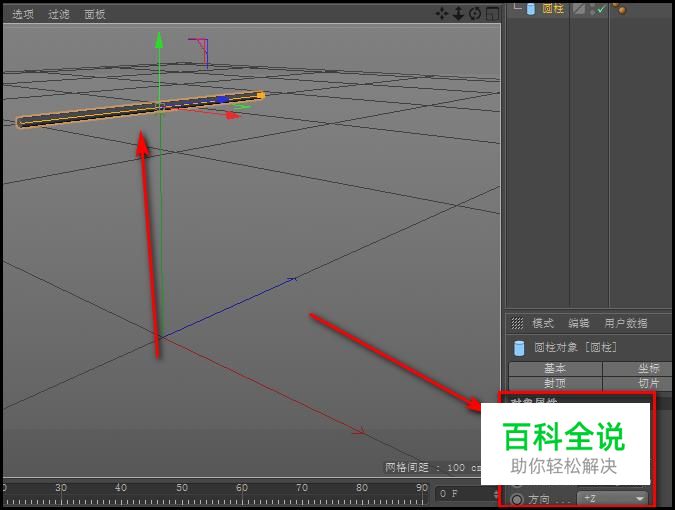Image resolution: width=675 pixels, height=510 pixels.
Task: Jump to frame 50 on the timeline
Action: [182, 488]
